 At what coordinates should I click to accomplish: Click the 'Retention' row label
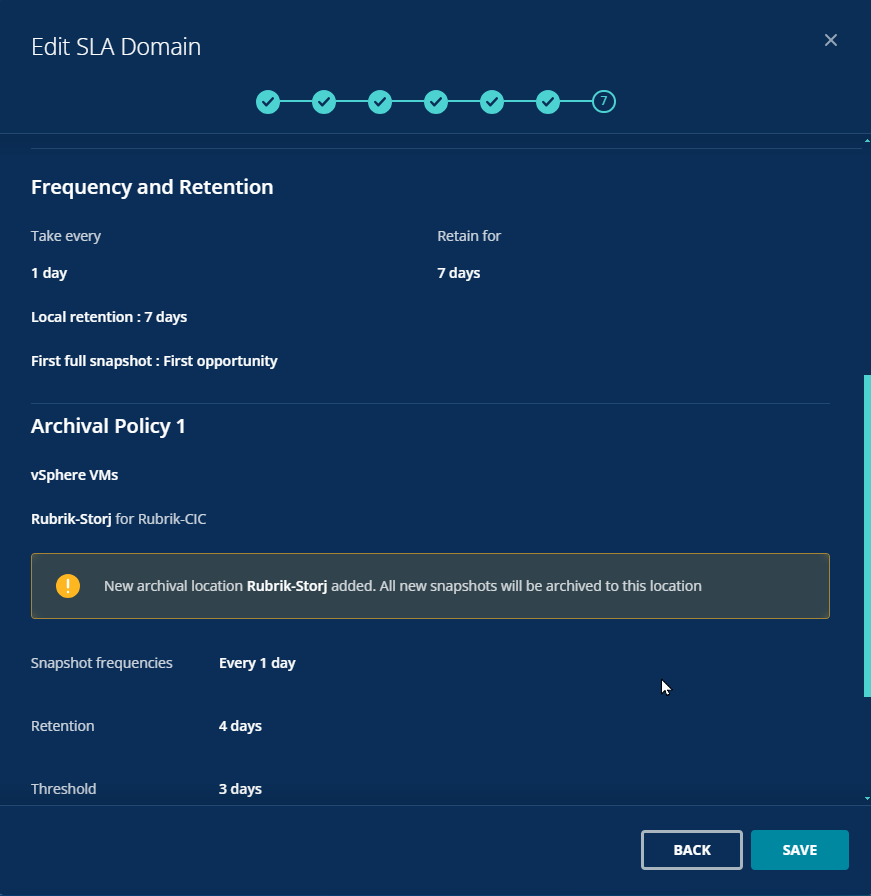(x=63, y=726)
